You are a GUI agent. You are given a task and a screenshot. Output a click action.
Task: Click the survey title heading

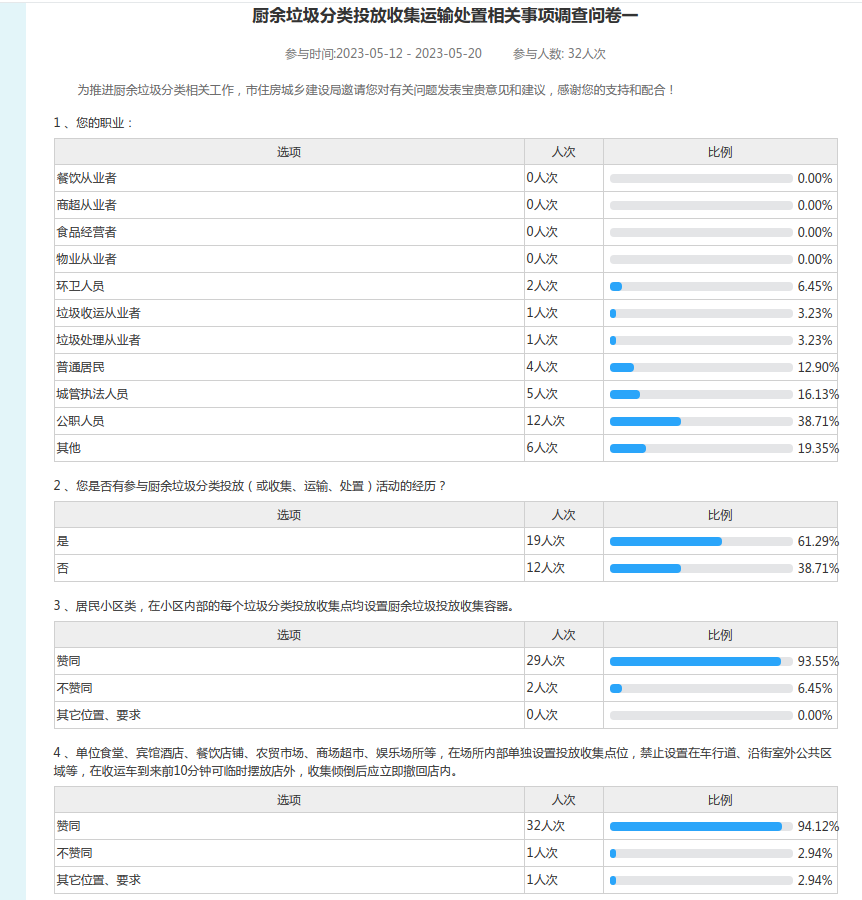tap(445, 16)
